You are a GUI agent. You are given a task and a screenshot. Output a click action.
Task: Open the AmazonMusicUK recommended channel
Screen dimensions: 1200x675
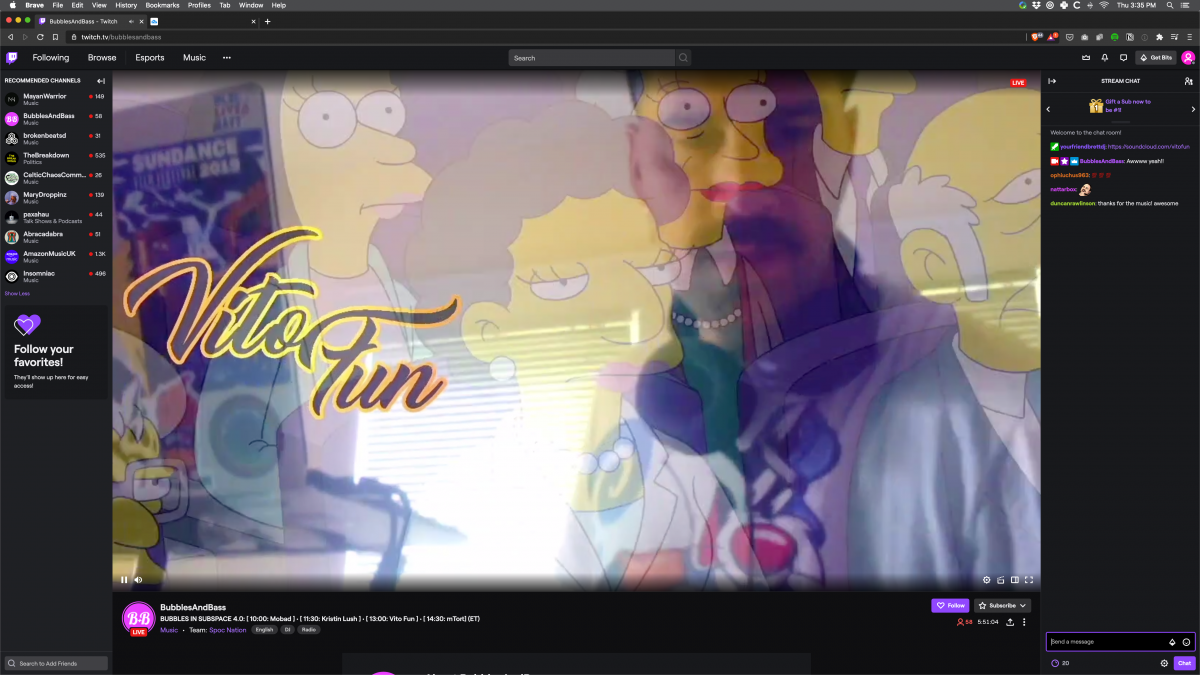pos(55,256)
